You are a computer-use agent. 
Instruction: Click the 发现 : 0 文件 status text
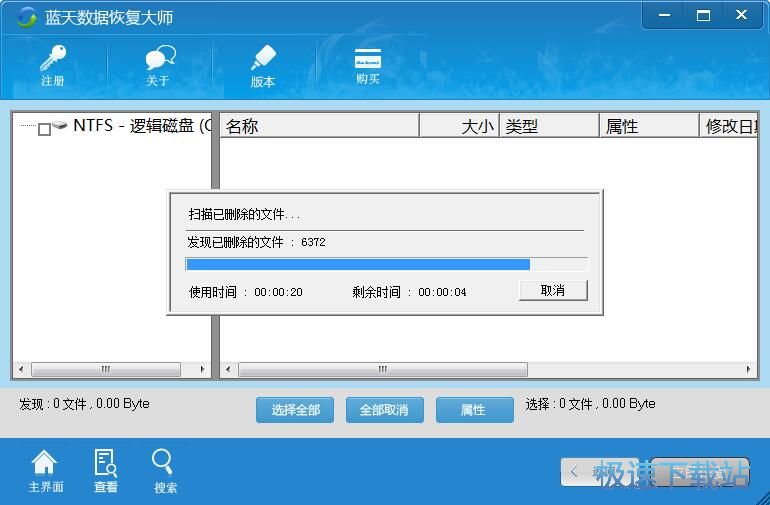84,404
